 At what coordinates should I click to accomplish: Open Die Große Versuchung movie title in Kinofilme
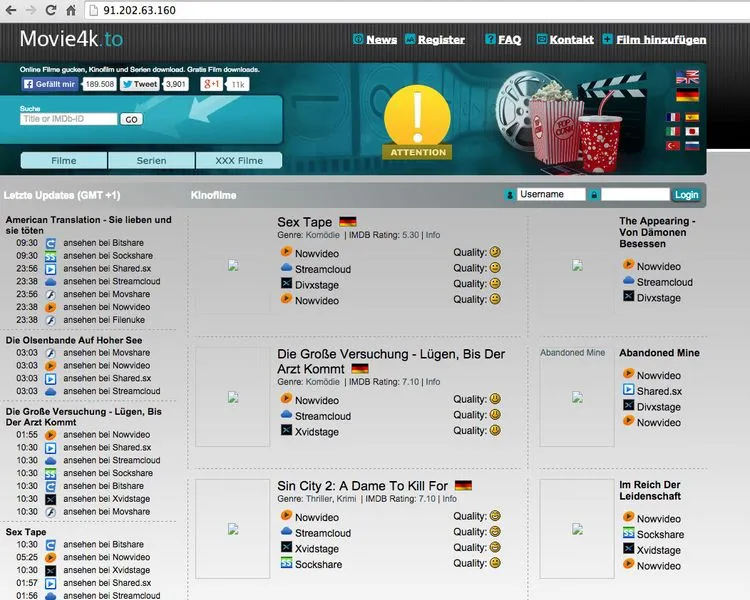(391, 361)
